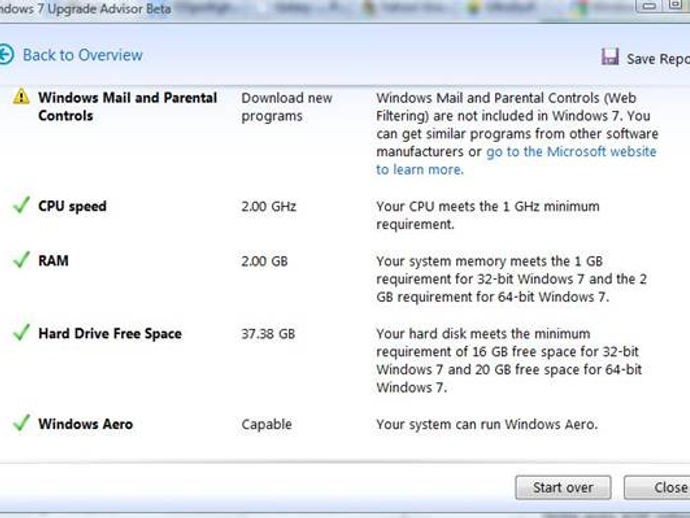Click the Start over button
Image resolution: width=690 pixels, height=518 pixels.
tap(563, 487)
